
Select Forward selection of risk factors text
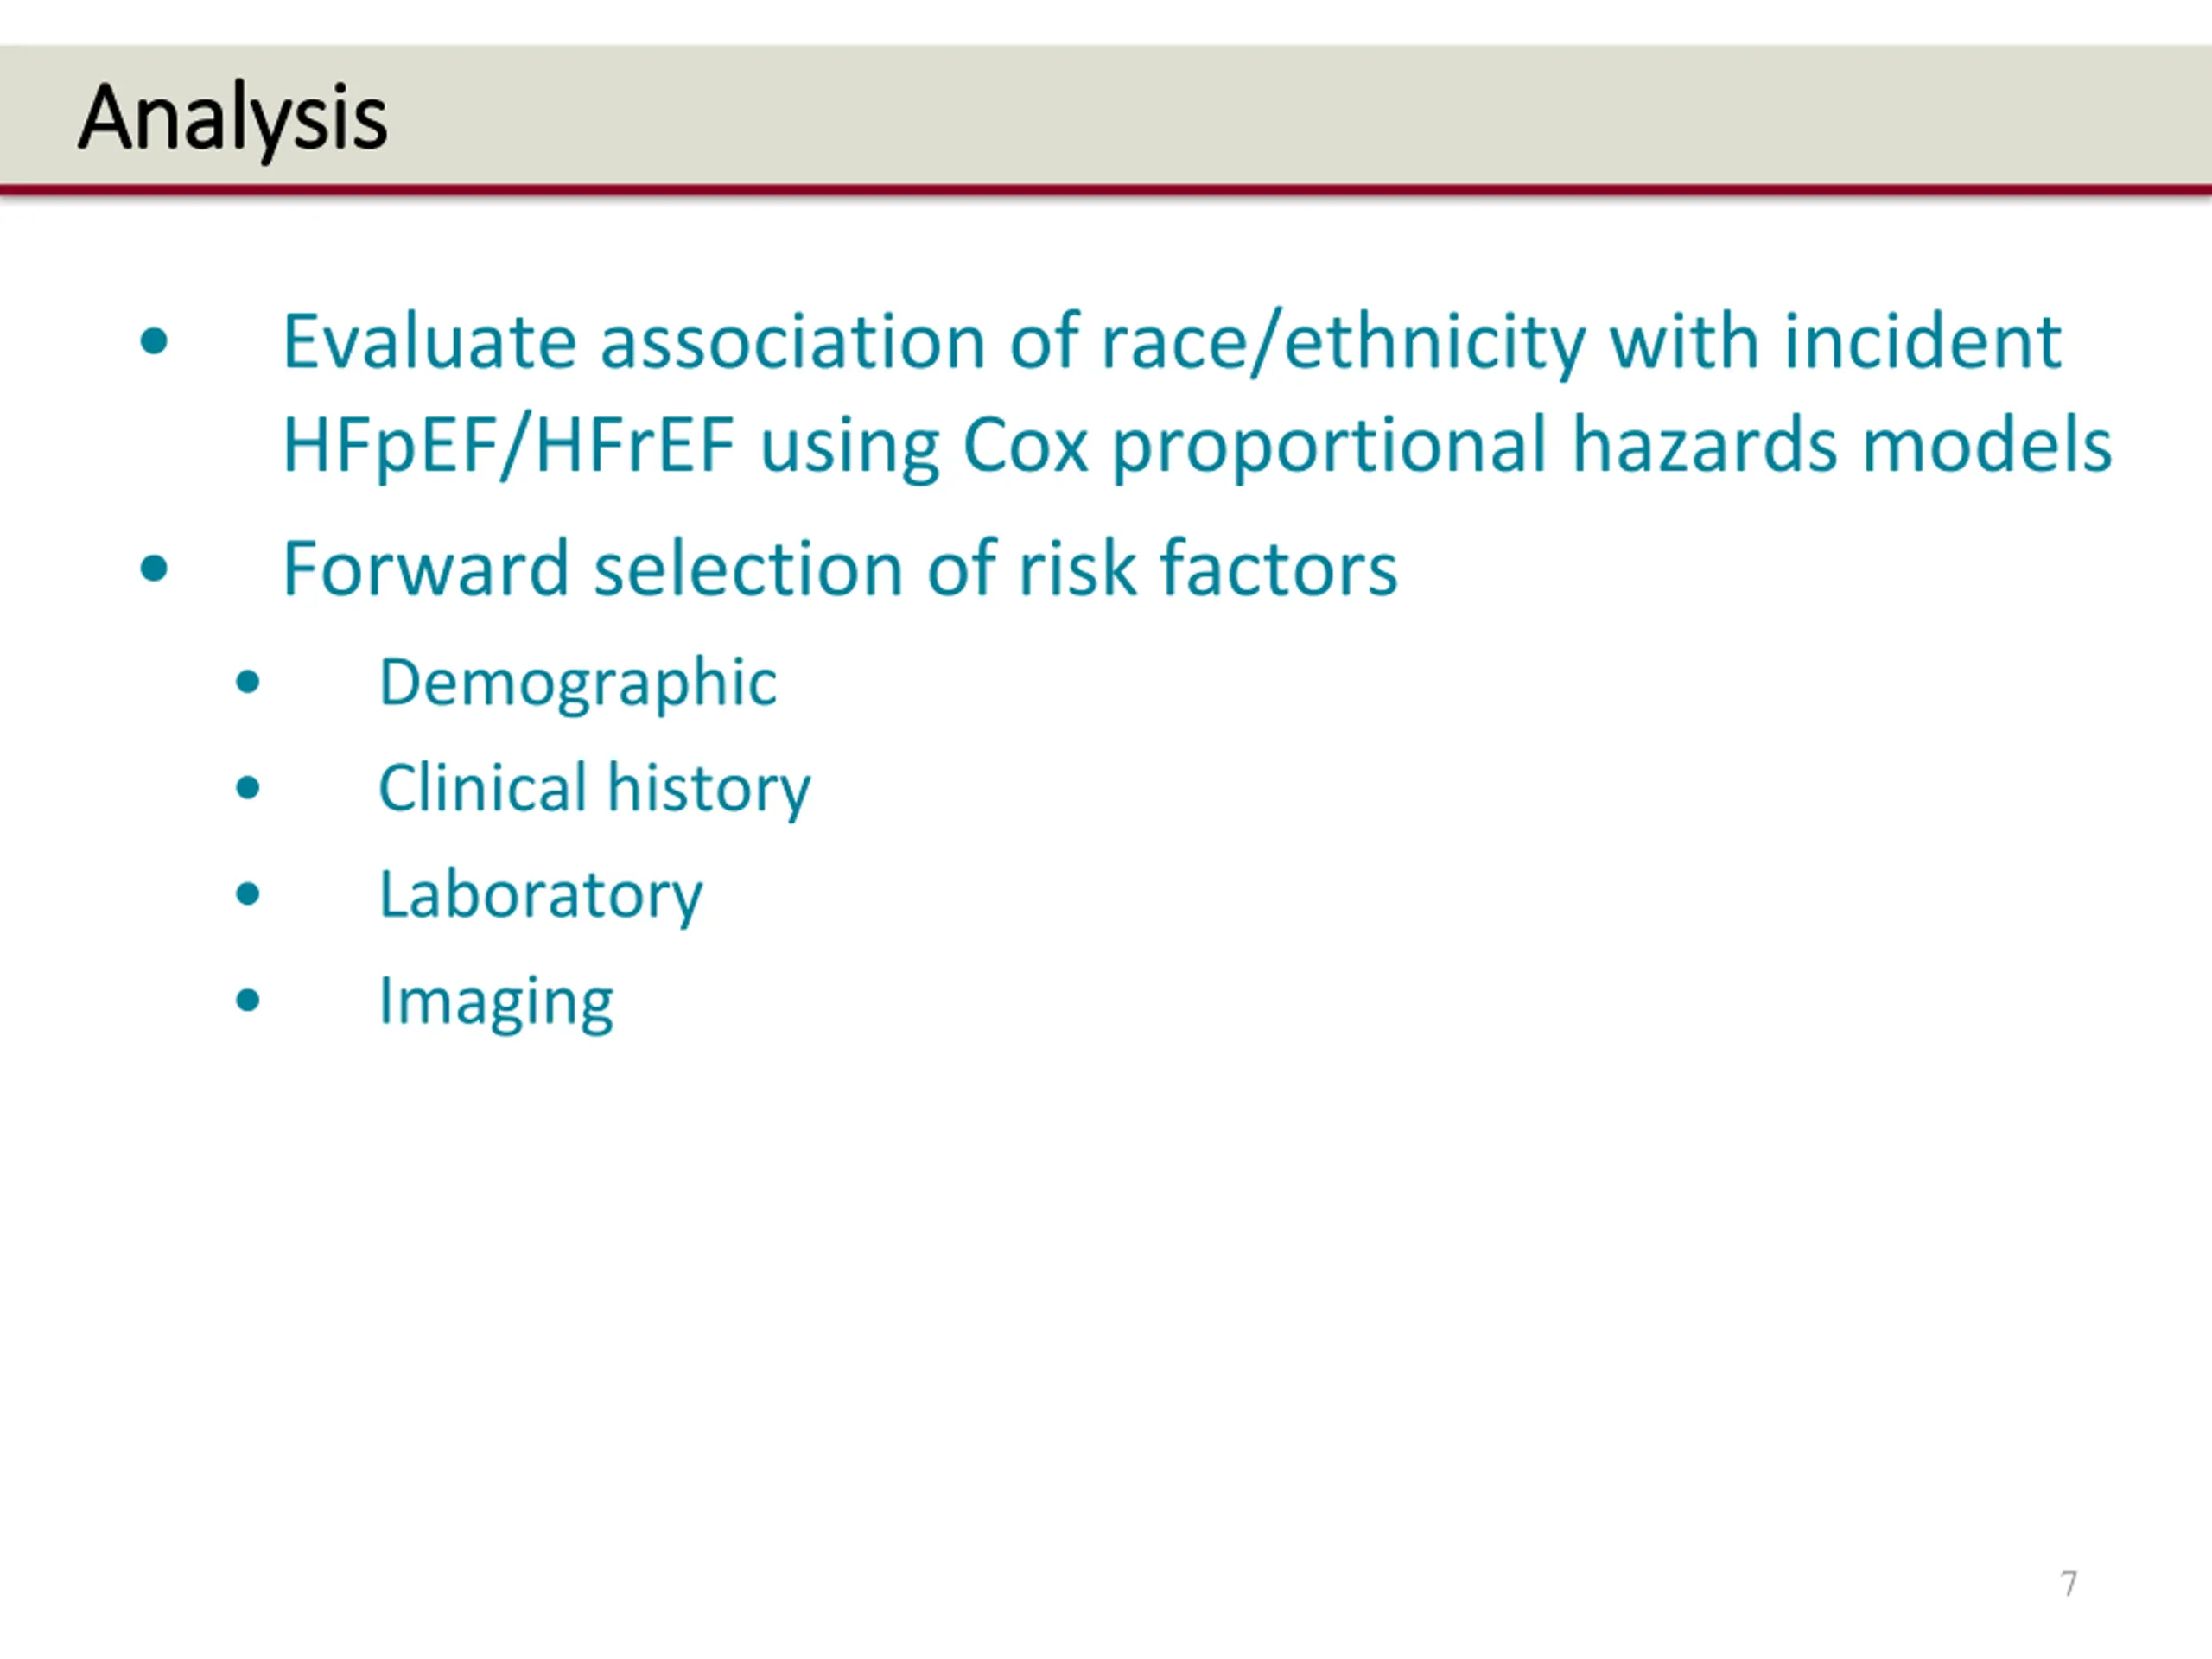pos(839,568)
